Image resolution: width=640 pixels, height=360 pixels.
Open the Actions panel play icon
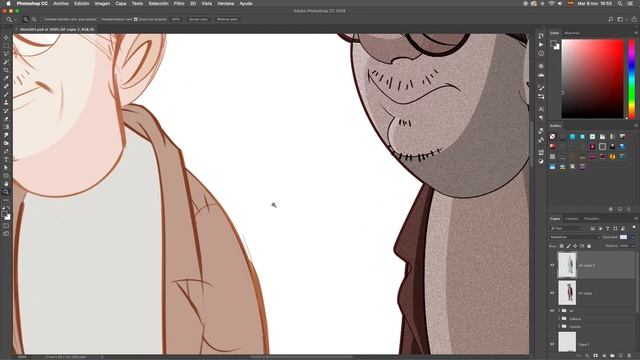541,44
